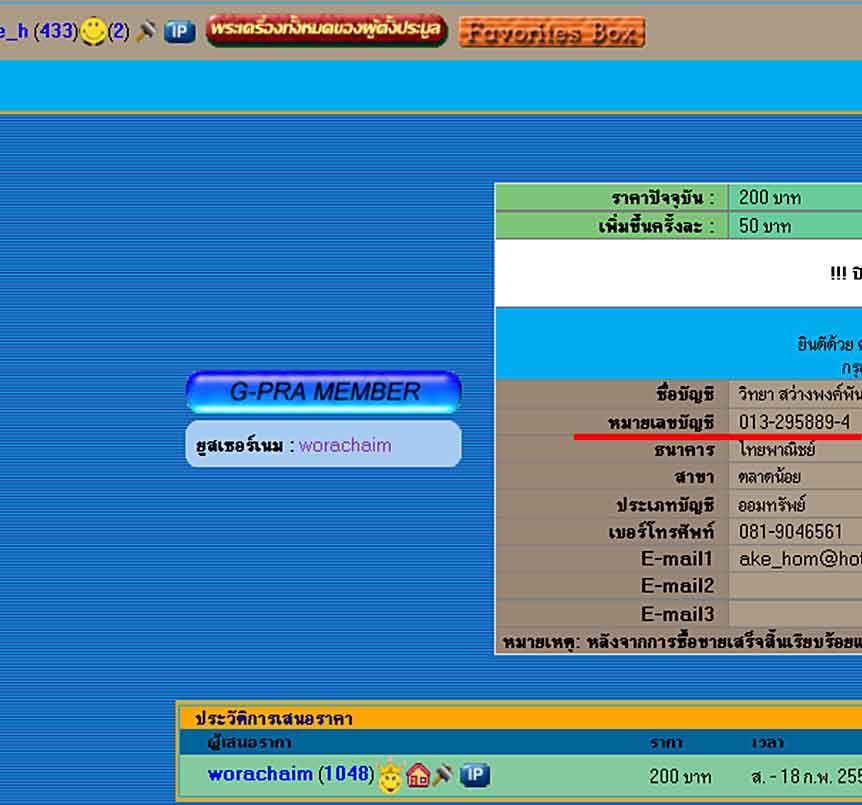862x805 pixels.
Task: Open worachaim bidder profile link in history
Action: [x=260, y=774]
